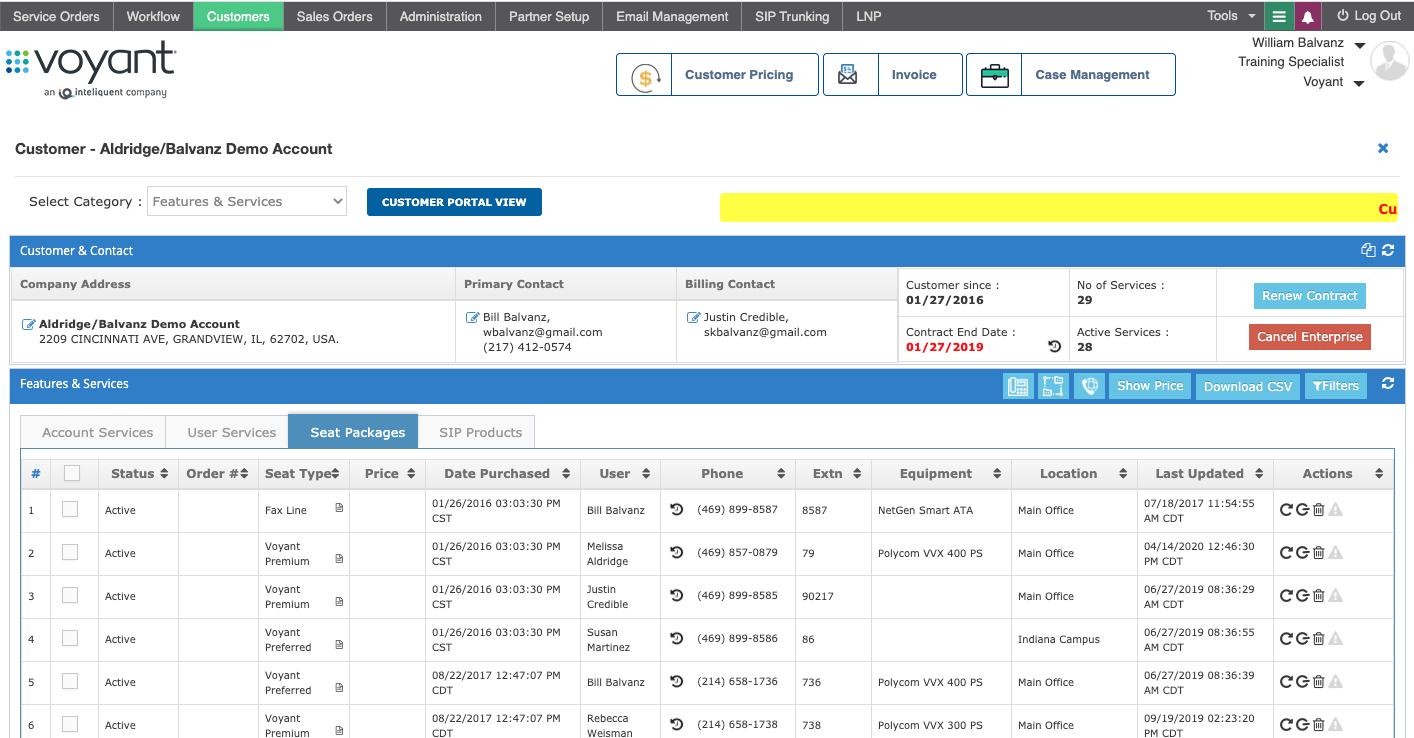This screenshot has width=1414, height=738.
Task: Click the globe phone icon beside Show Price
Action: (x=1089, y=386)
